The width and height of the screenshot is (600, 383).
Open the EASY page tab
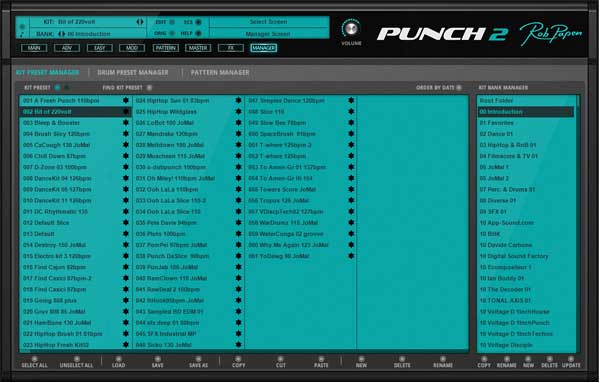[99, 48]
